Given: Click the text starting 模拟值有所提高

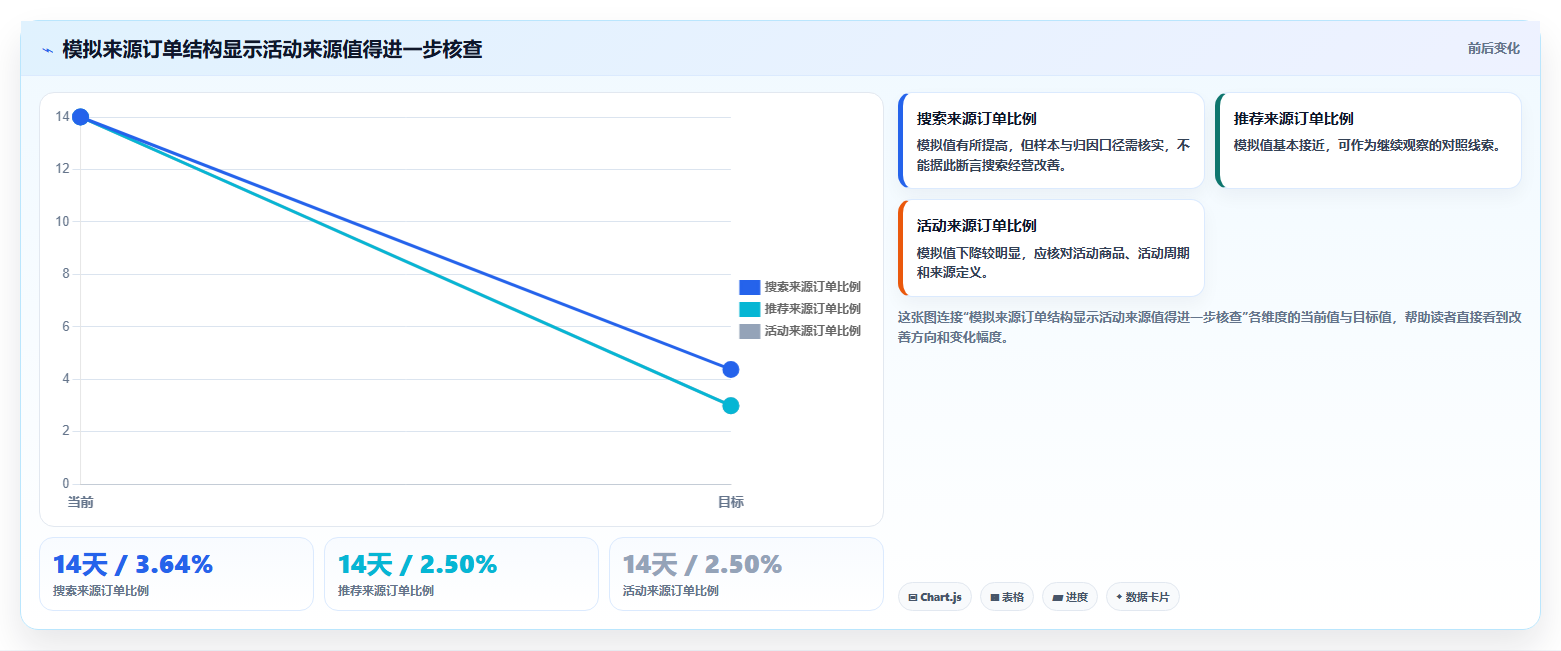Looking at the screenshot, I should (x=1053, y=155).
